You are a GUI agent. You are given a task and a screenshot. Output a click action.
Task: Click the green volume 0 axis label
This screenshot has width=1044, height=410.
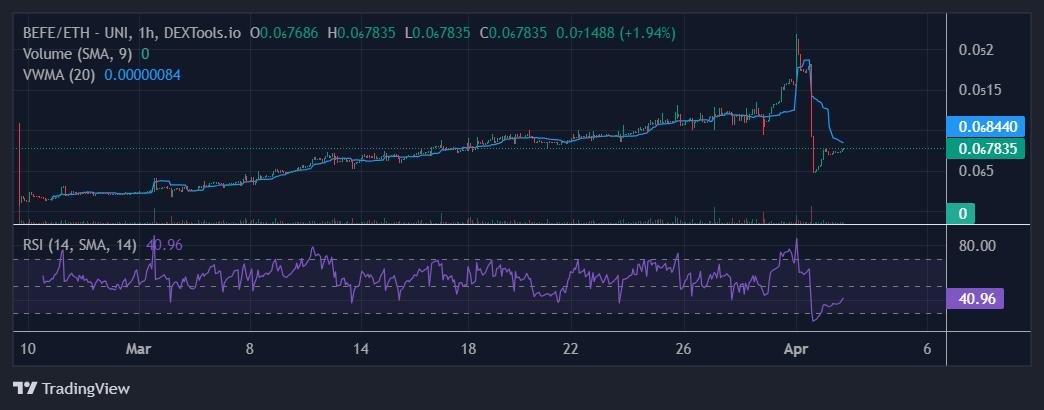pos(962,213)
